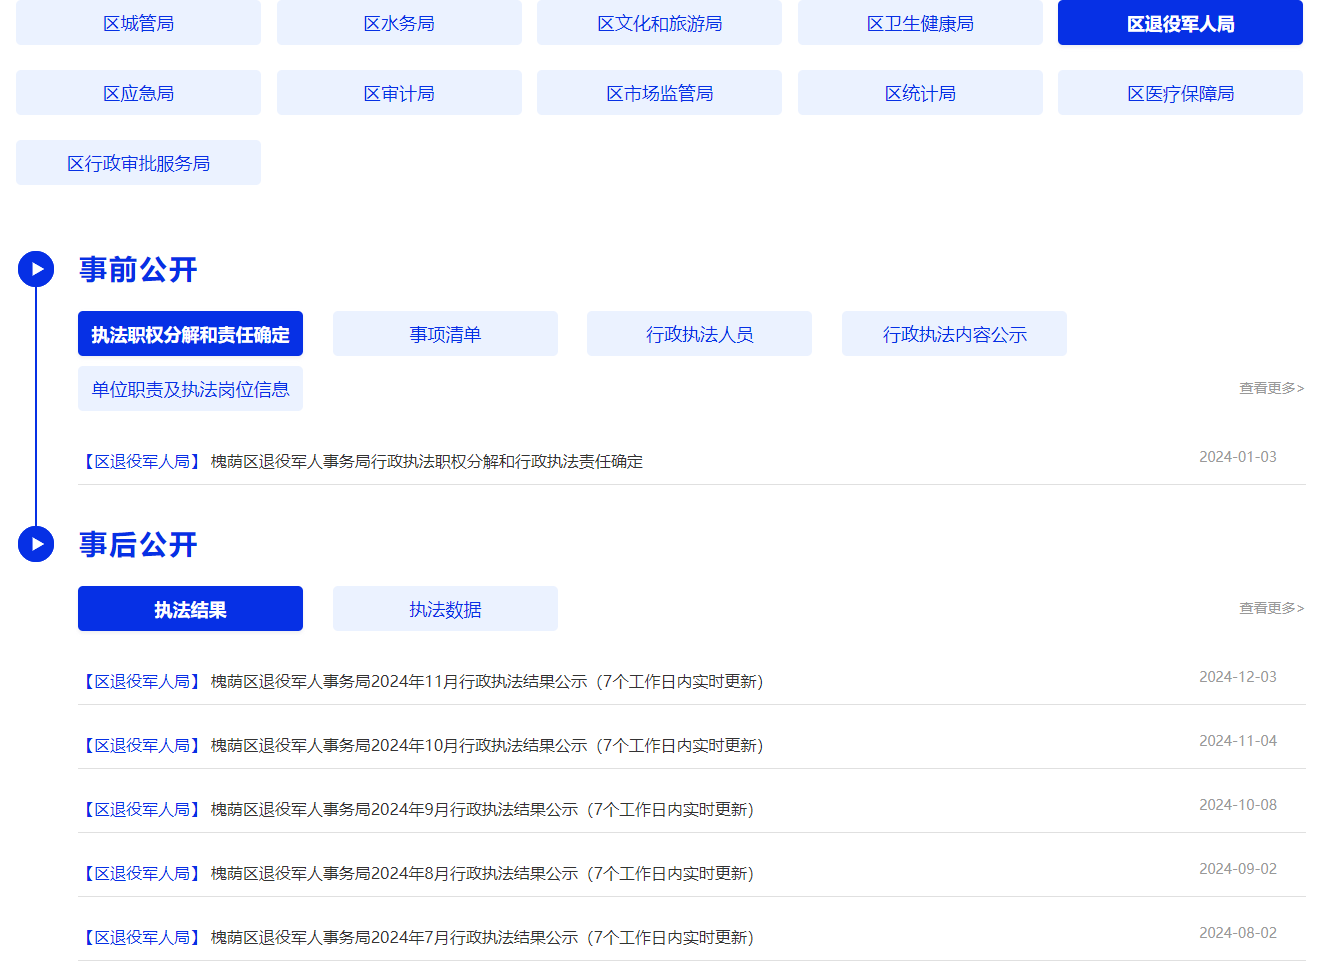Open the 区应急局 department tab
Screen dimensions: 1322x971
tap(138, 93)
